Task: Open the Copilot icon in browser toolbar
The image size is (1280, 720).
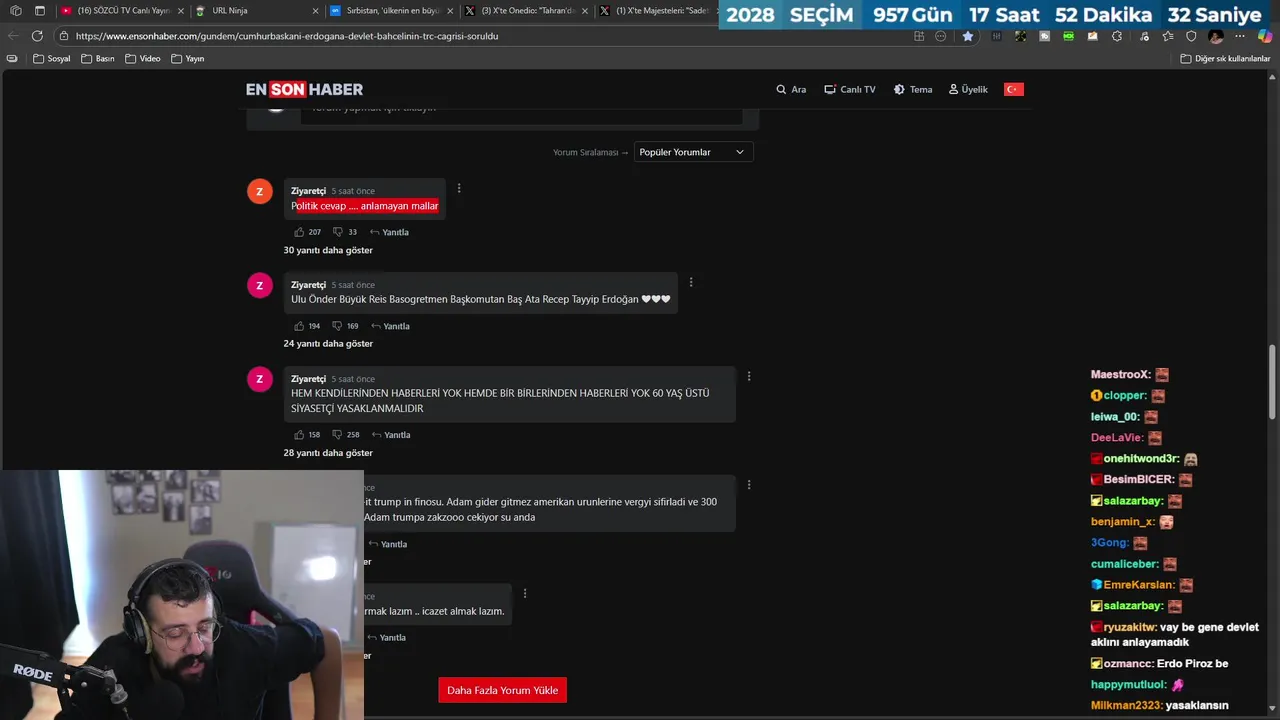Action: click(1265, 36)
